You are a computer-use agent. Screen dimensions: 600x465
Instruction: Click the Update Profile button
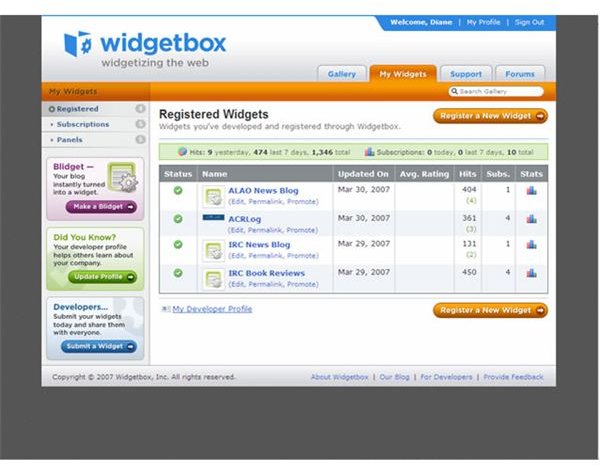tap(103, 277)
